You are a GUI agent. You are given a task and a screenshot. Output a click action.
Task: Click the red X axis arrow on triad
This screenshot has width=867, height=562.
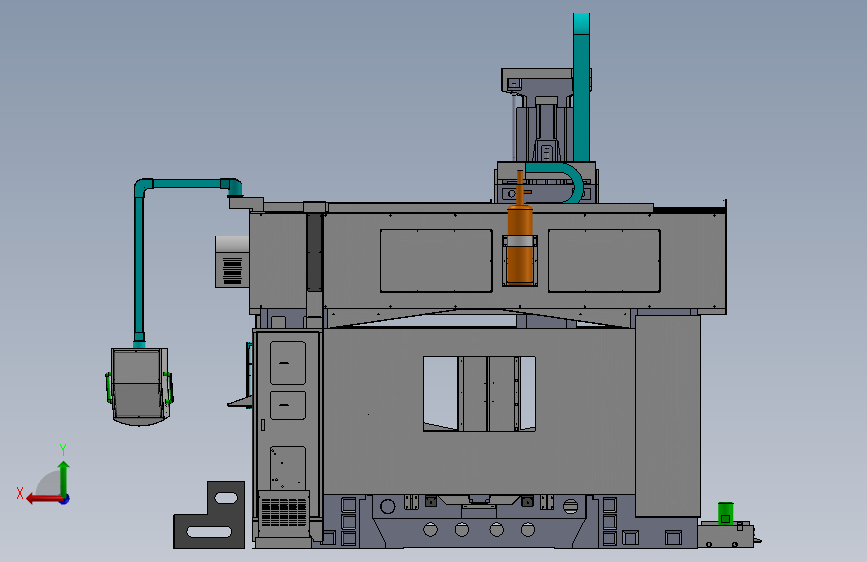click(x=43, y=499)
